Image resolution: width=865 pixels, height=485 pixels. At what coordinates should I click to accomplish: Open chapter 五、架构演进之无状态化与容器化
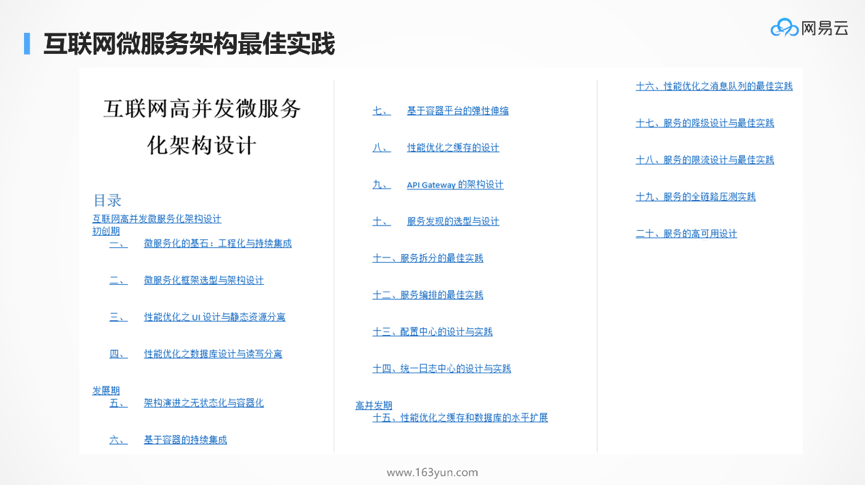click(x=186, y=403)
